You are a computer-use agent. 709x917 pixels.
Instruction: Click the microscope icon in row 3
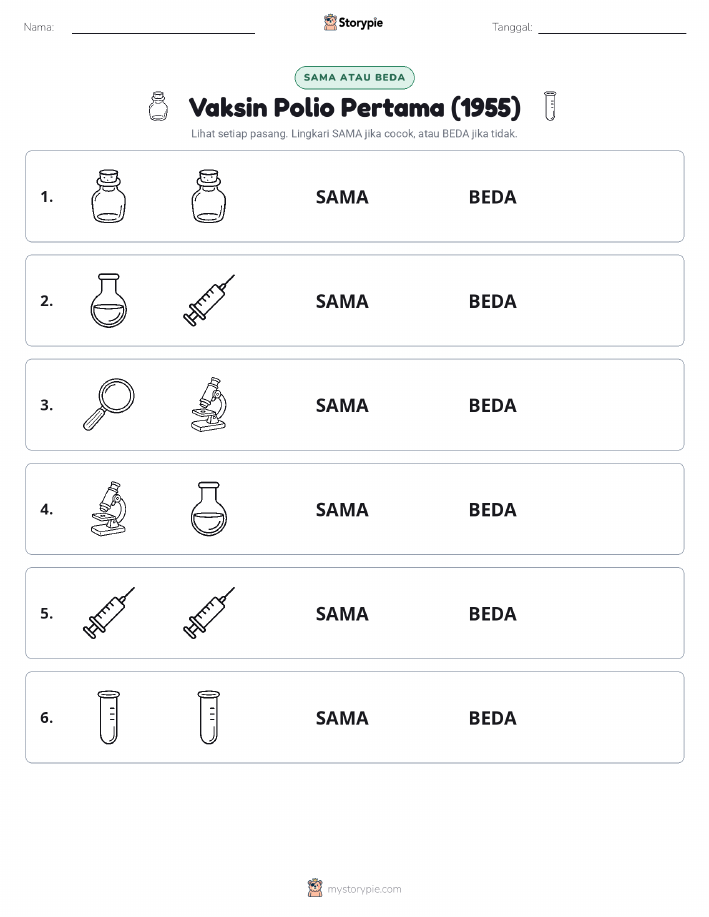[209, 405]
